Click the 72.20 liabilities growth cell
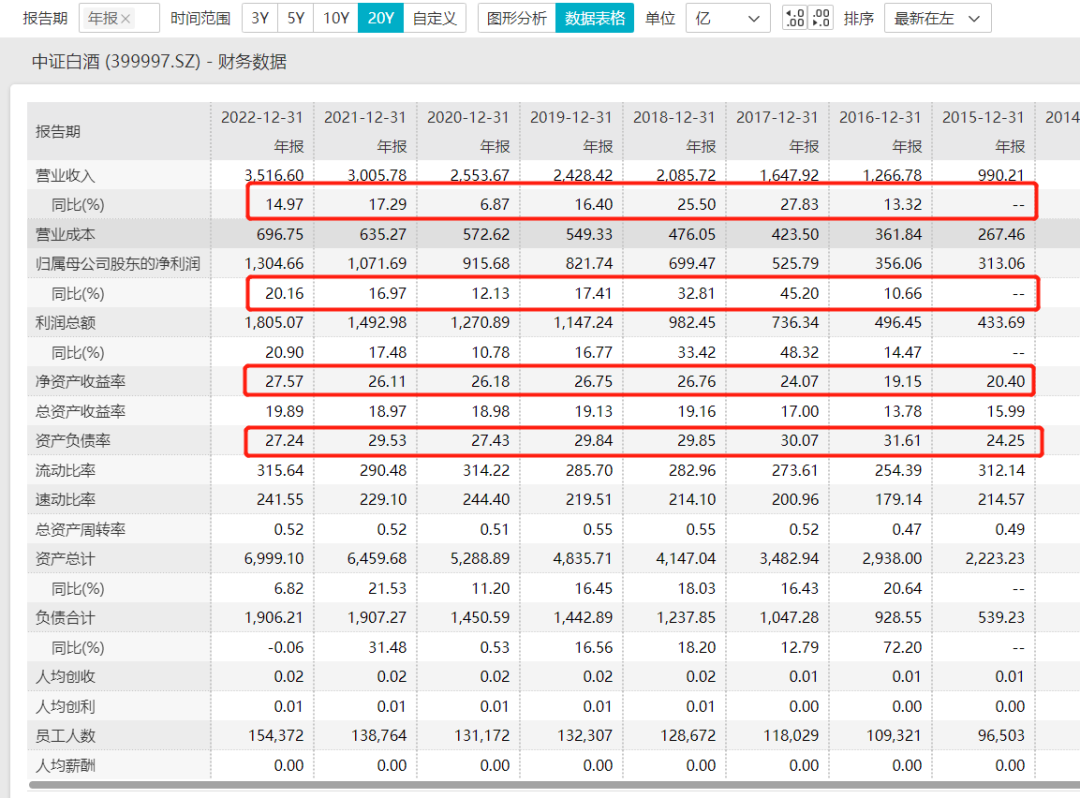 point(903,648)
